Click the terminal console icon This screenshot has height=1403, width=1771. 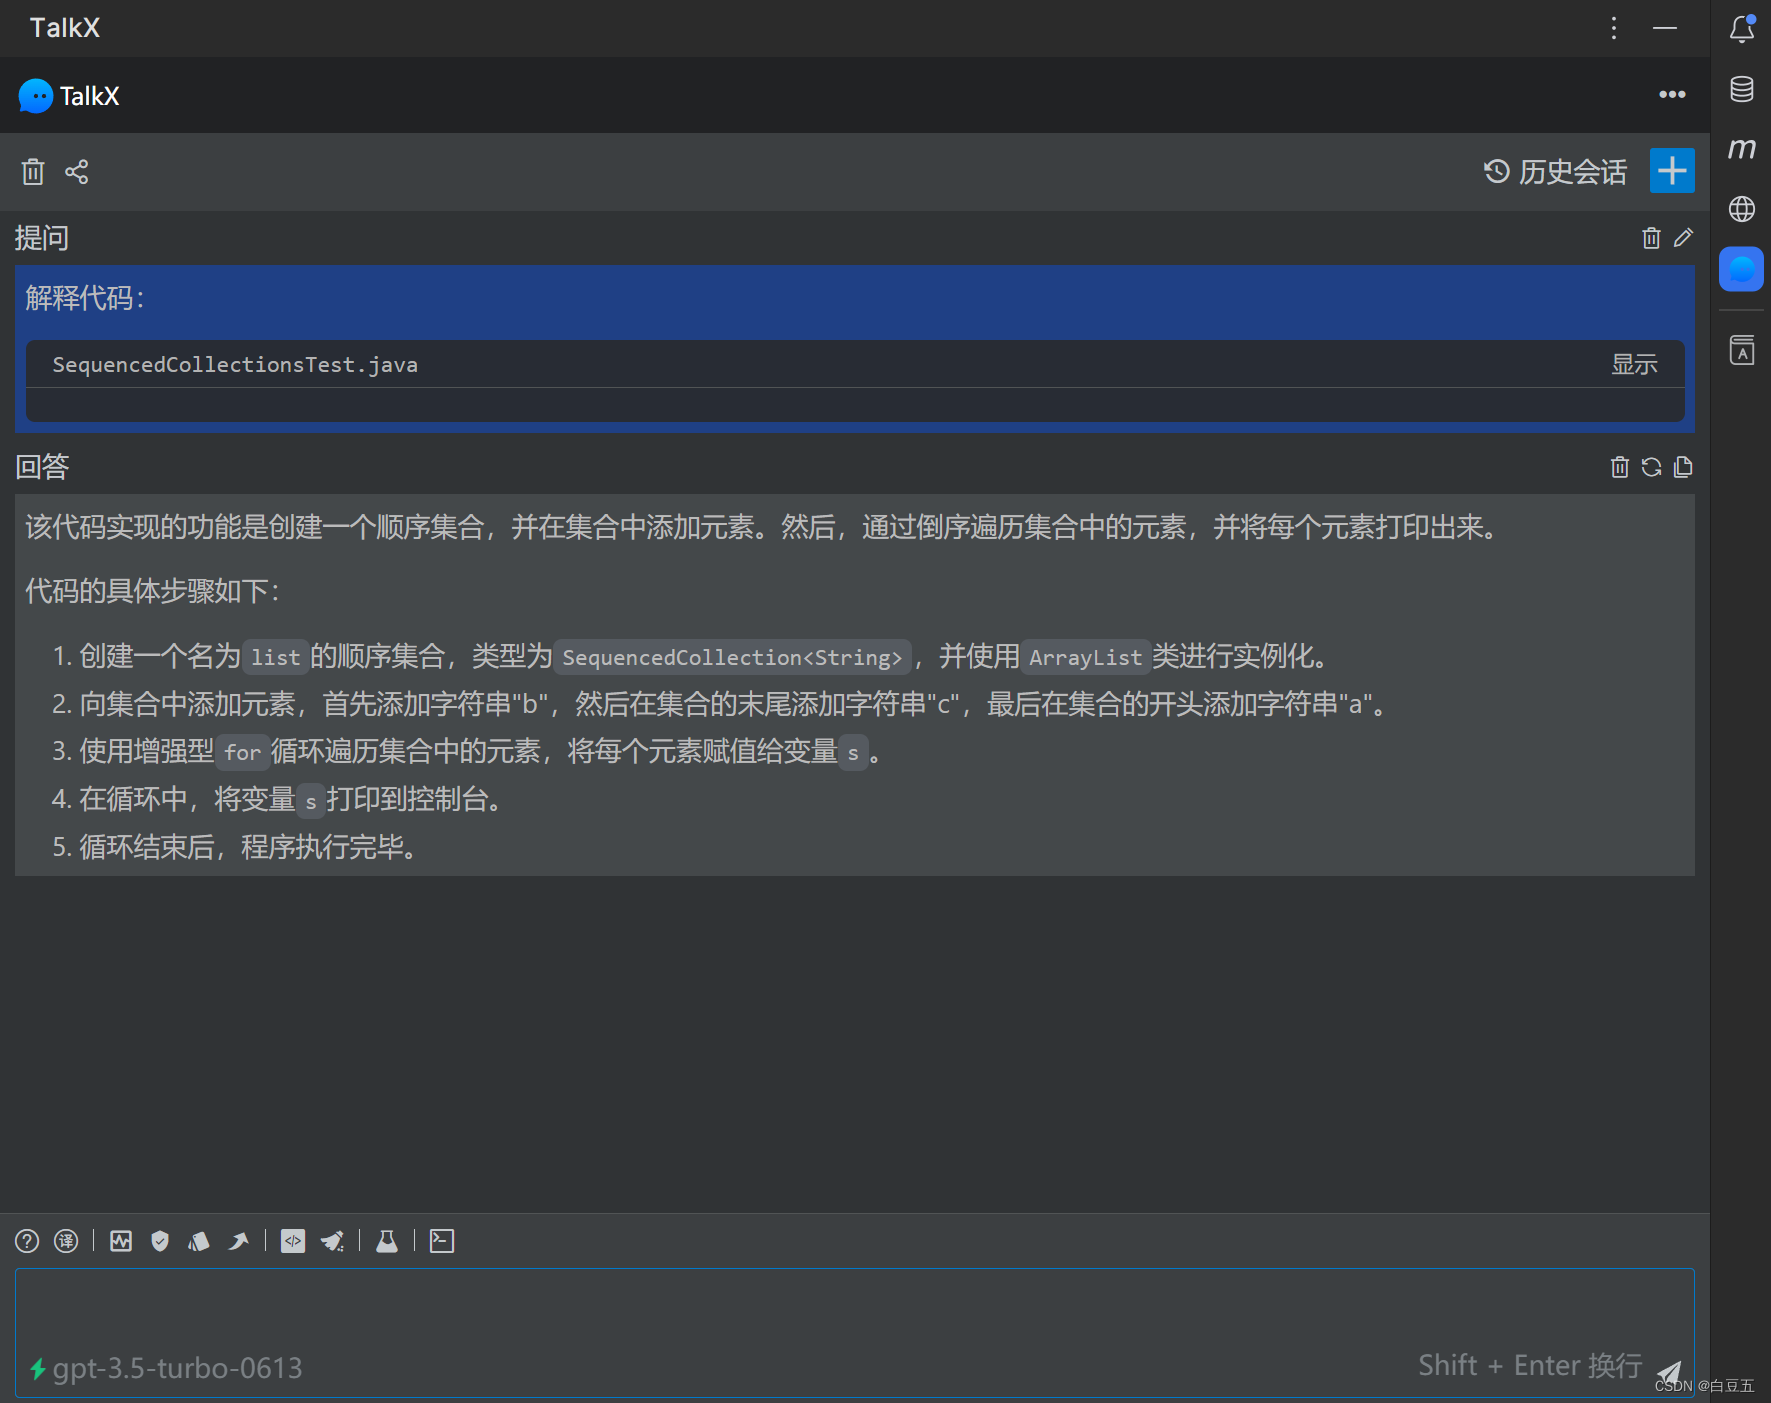pos(442,1241)
